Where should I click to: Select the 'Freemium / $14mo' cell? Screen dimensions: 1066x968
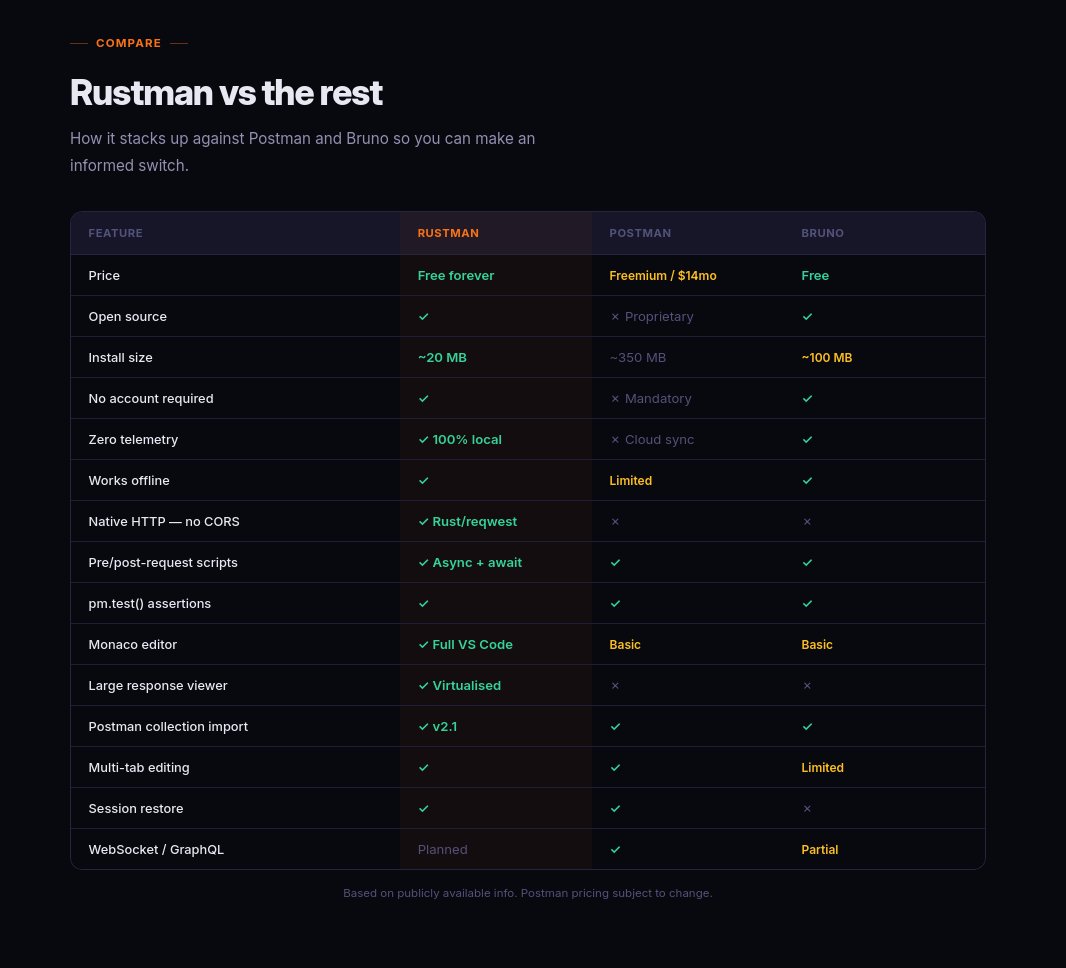coord(663,275)
